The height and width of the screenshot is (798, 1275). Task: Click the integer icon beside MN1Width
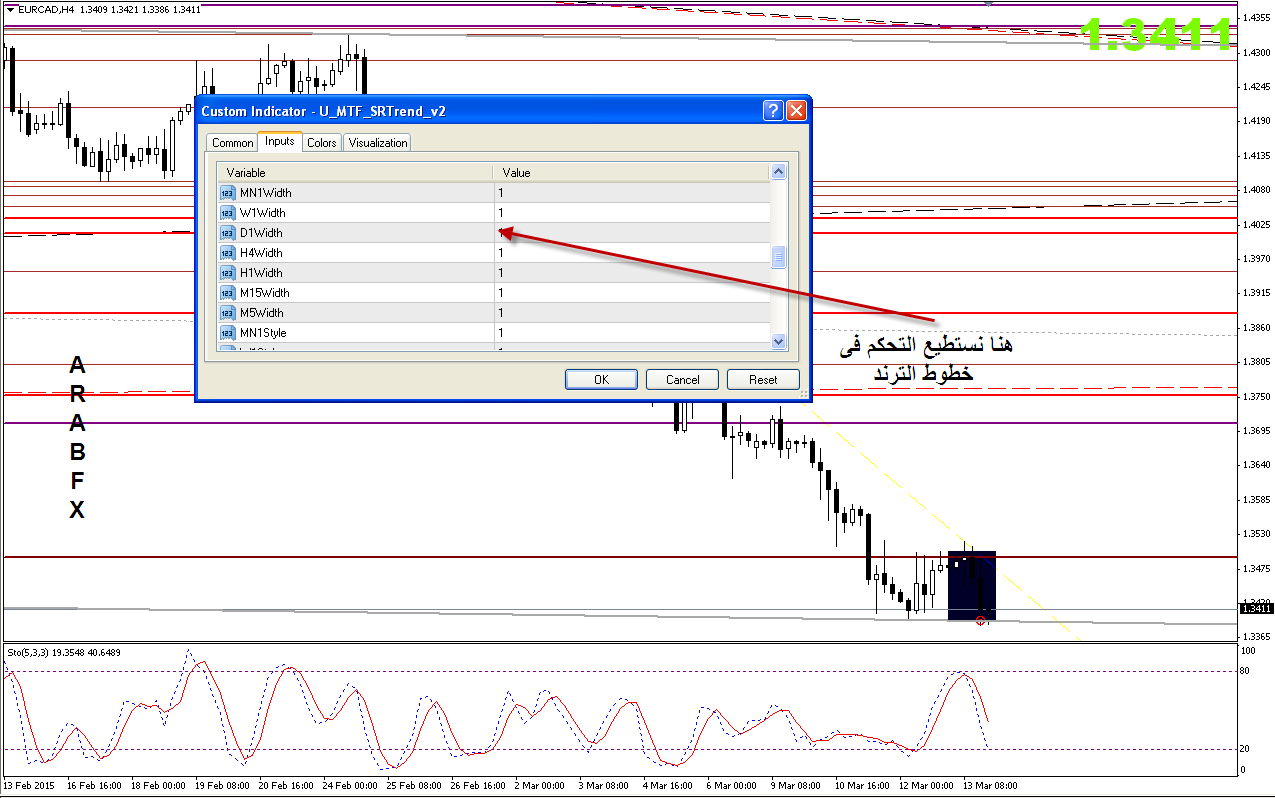click(x=226, y=192)
